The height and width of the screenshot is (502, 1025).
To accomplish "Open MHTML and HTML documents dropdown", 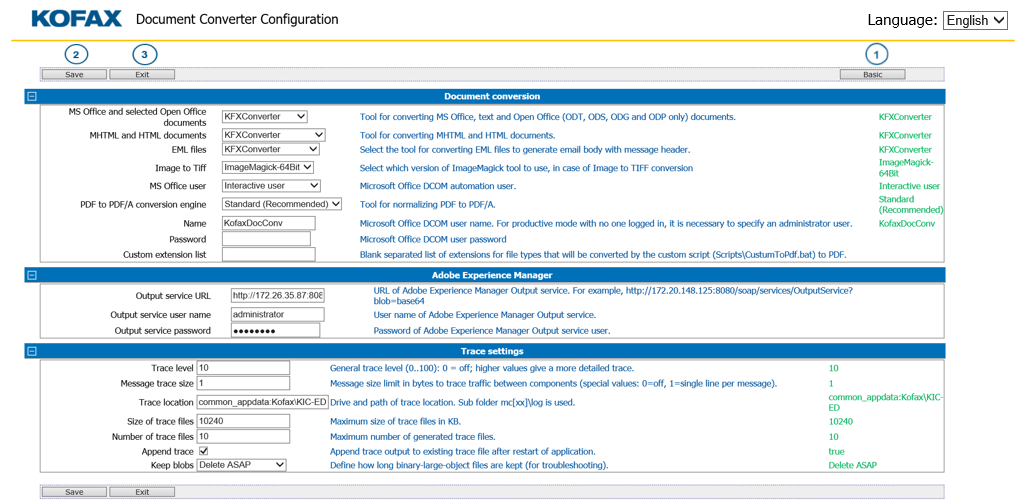I will click(x=273, y=135).
